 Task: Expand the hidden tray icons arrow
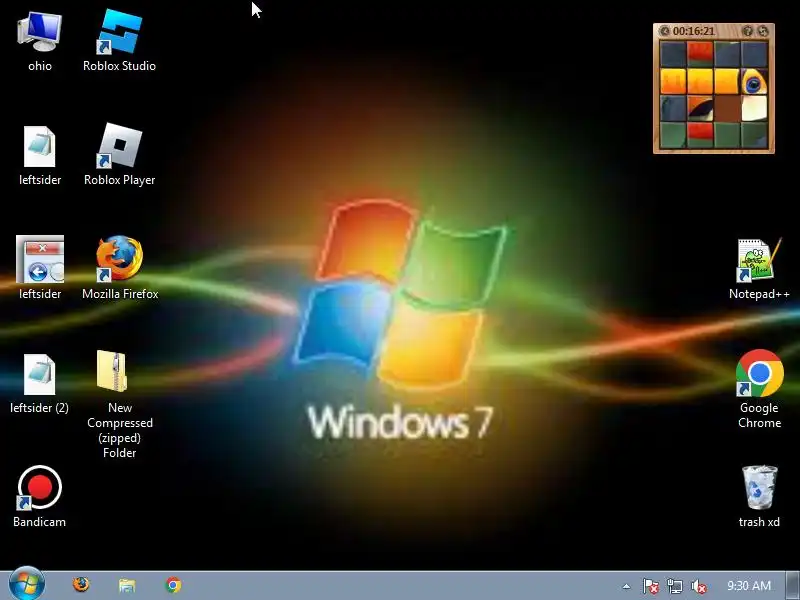tap(626, 586)
